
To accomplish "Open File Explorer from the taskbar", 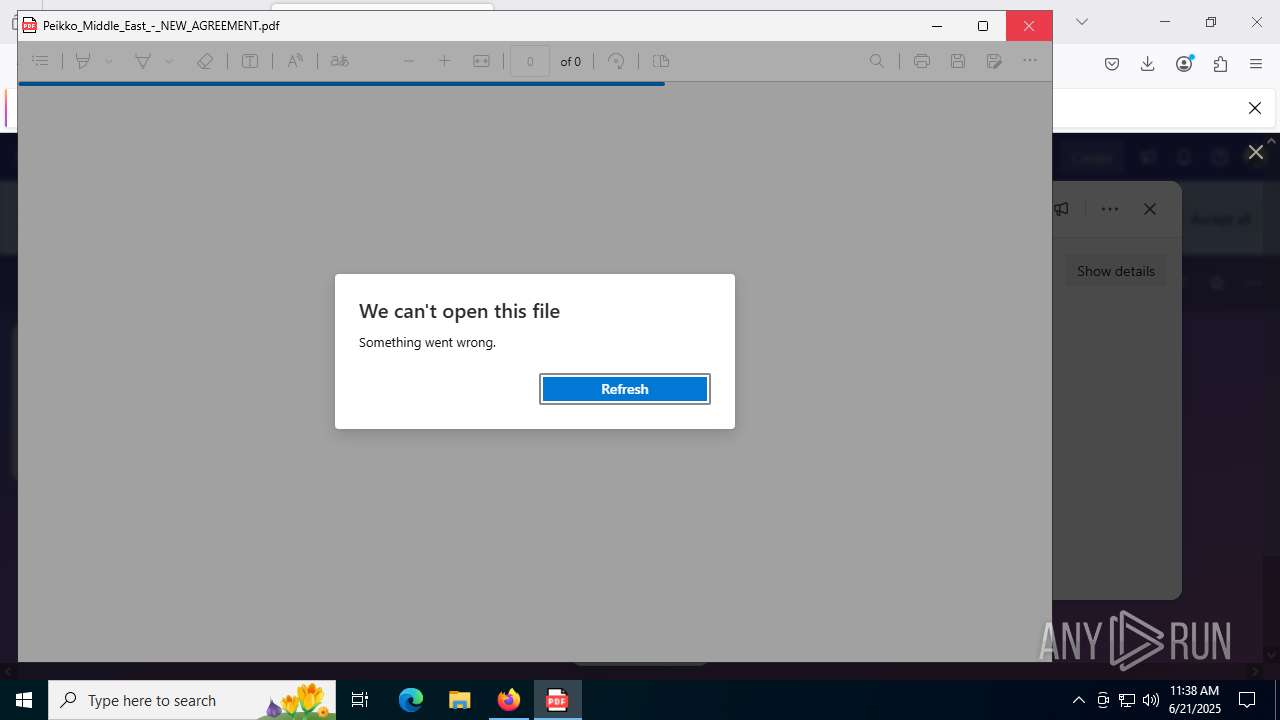I will tap(459, 700).
